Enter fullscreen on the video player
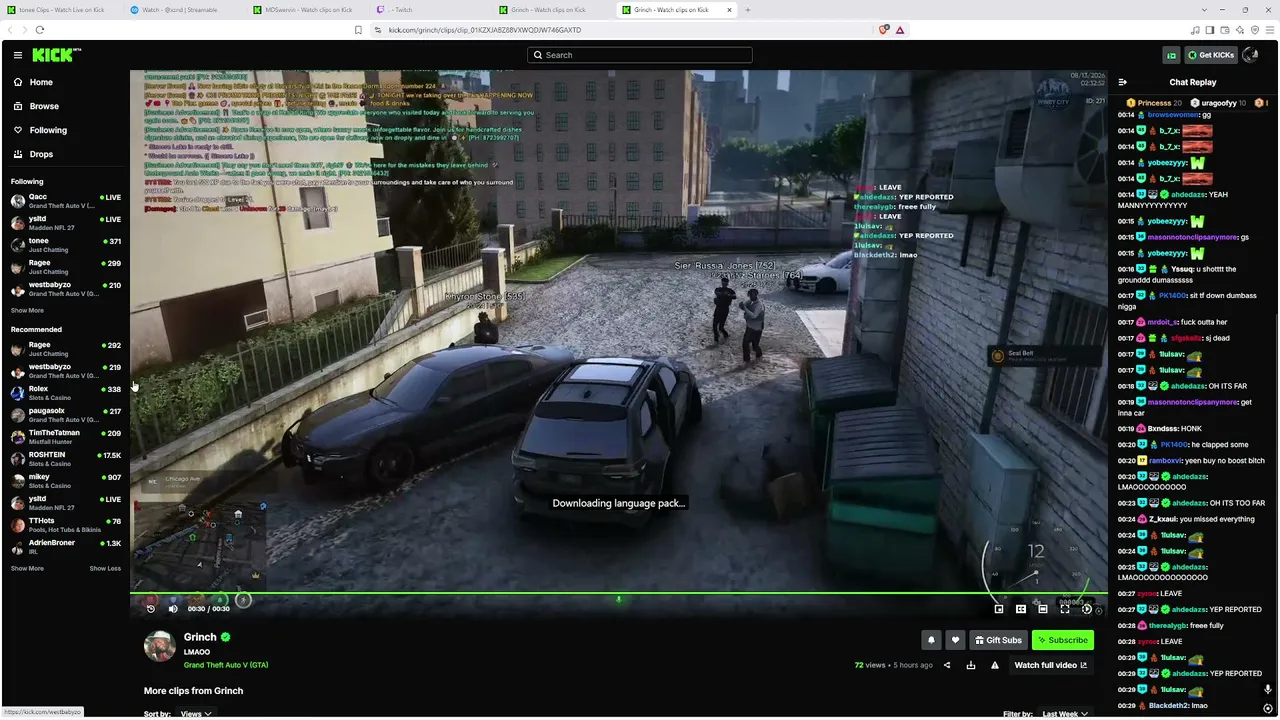The height and width of the screenshot is (720, 1280). click(1065, 608)
